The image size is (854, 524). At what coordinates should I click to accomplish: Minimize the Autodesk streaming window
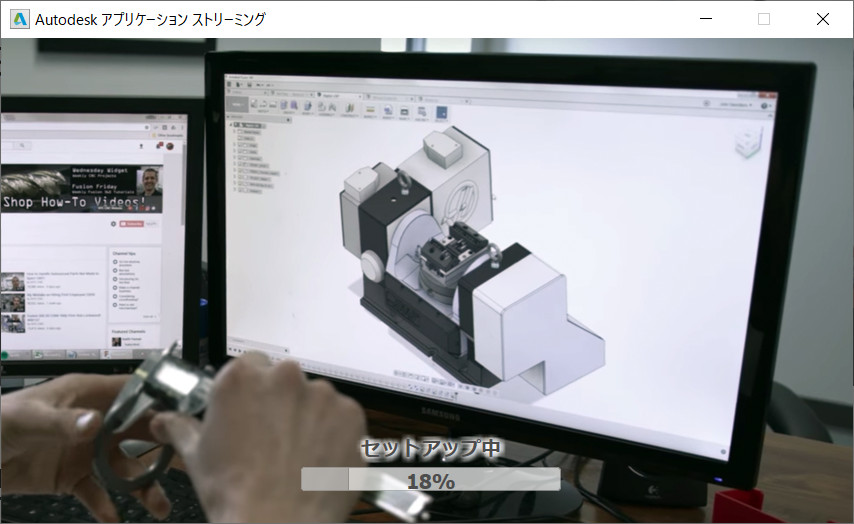click(x=706, y=19)
